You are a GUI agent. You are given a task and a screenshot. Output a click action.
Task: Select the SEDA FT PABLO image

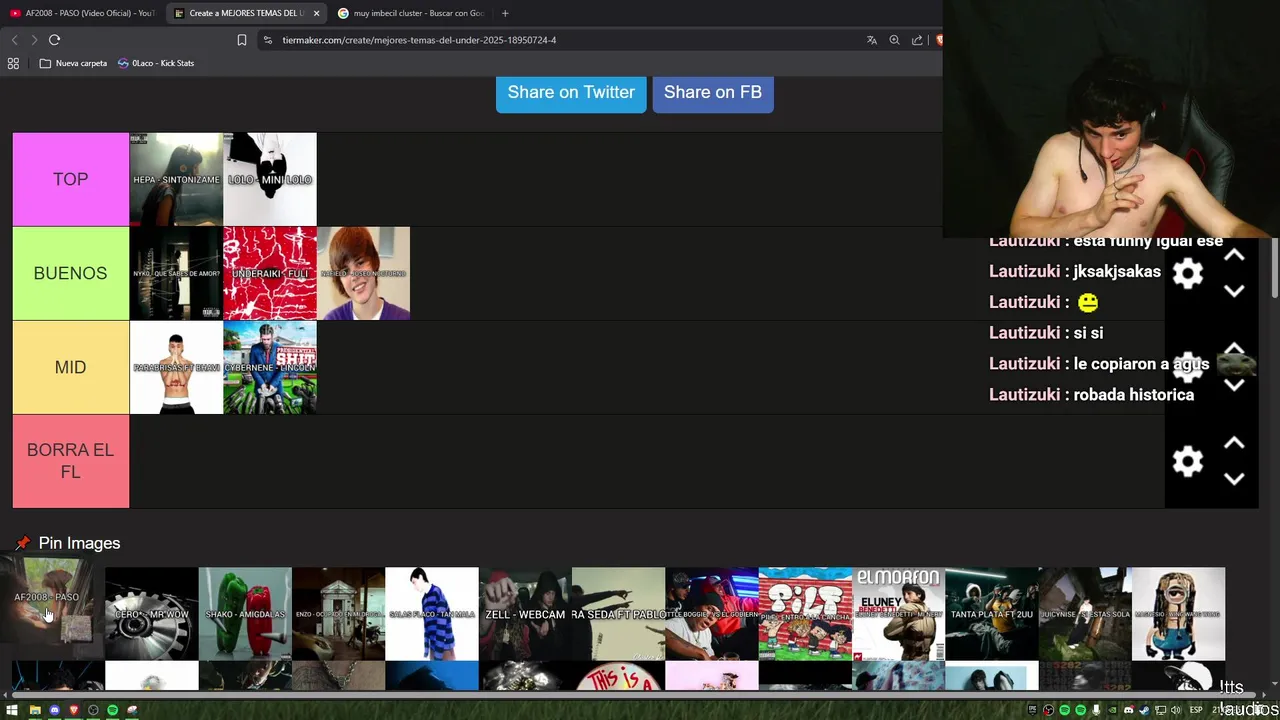tap(618, 614)
